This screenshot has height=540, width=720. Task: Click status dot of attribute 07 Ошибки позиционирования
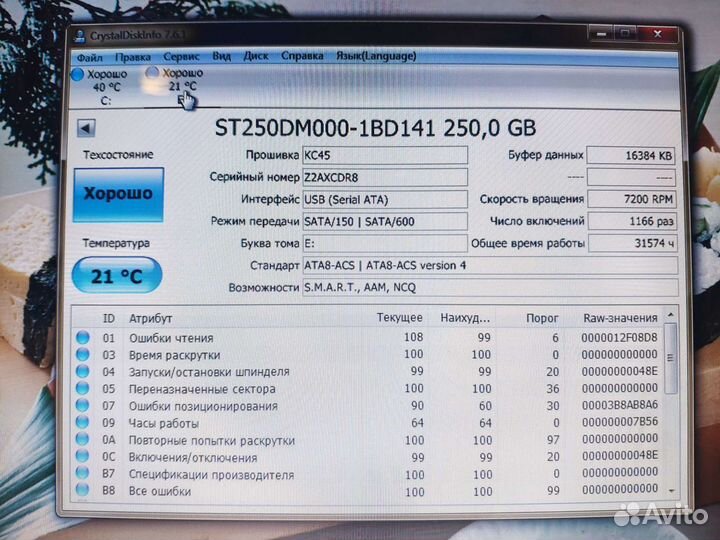[83, 405]
